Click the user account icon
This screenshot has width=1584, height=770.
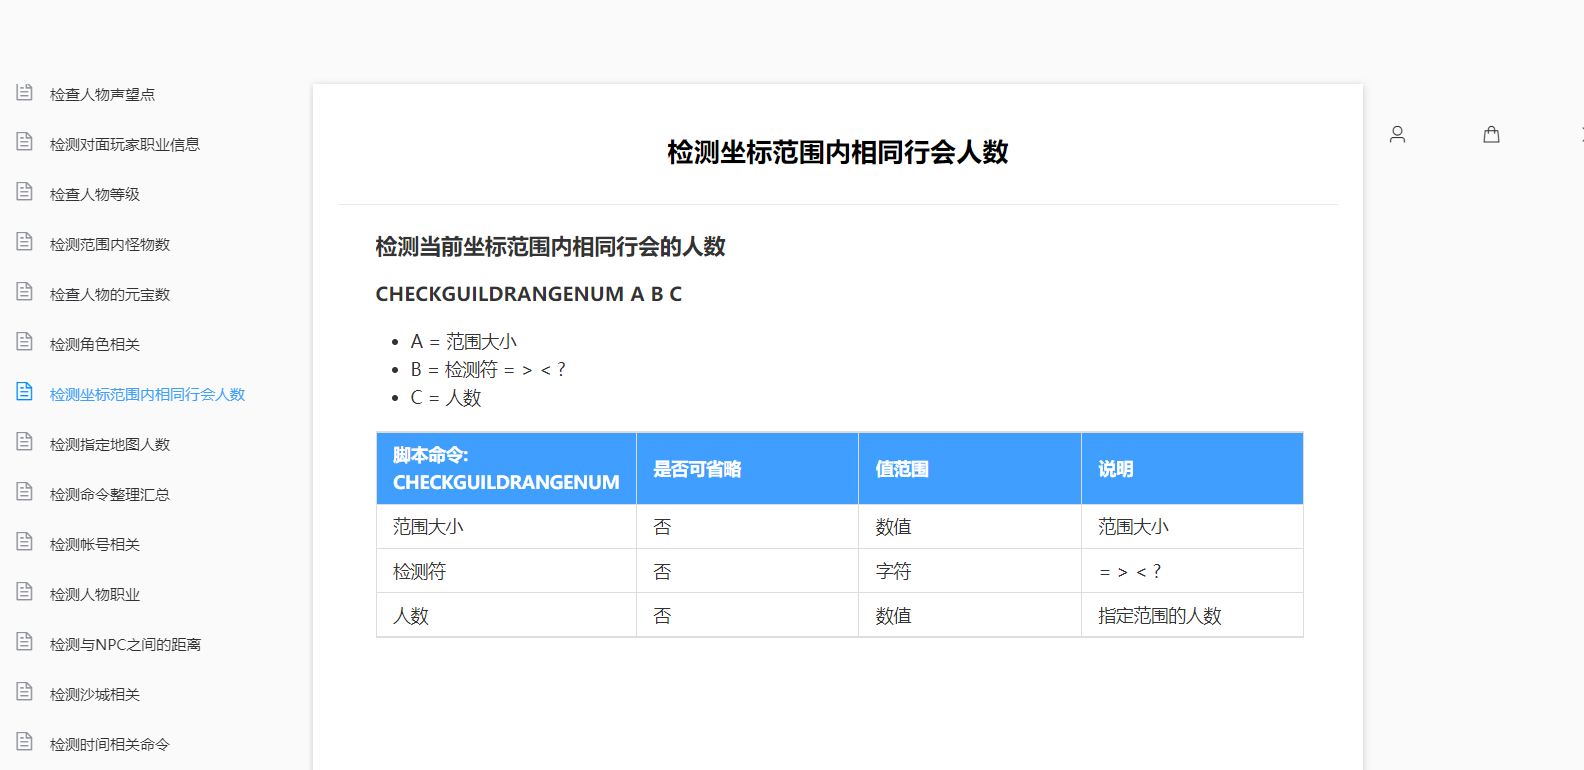1397,134
